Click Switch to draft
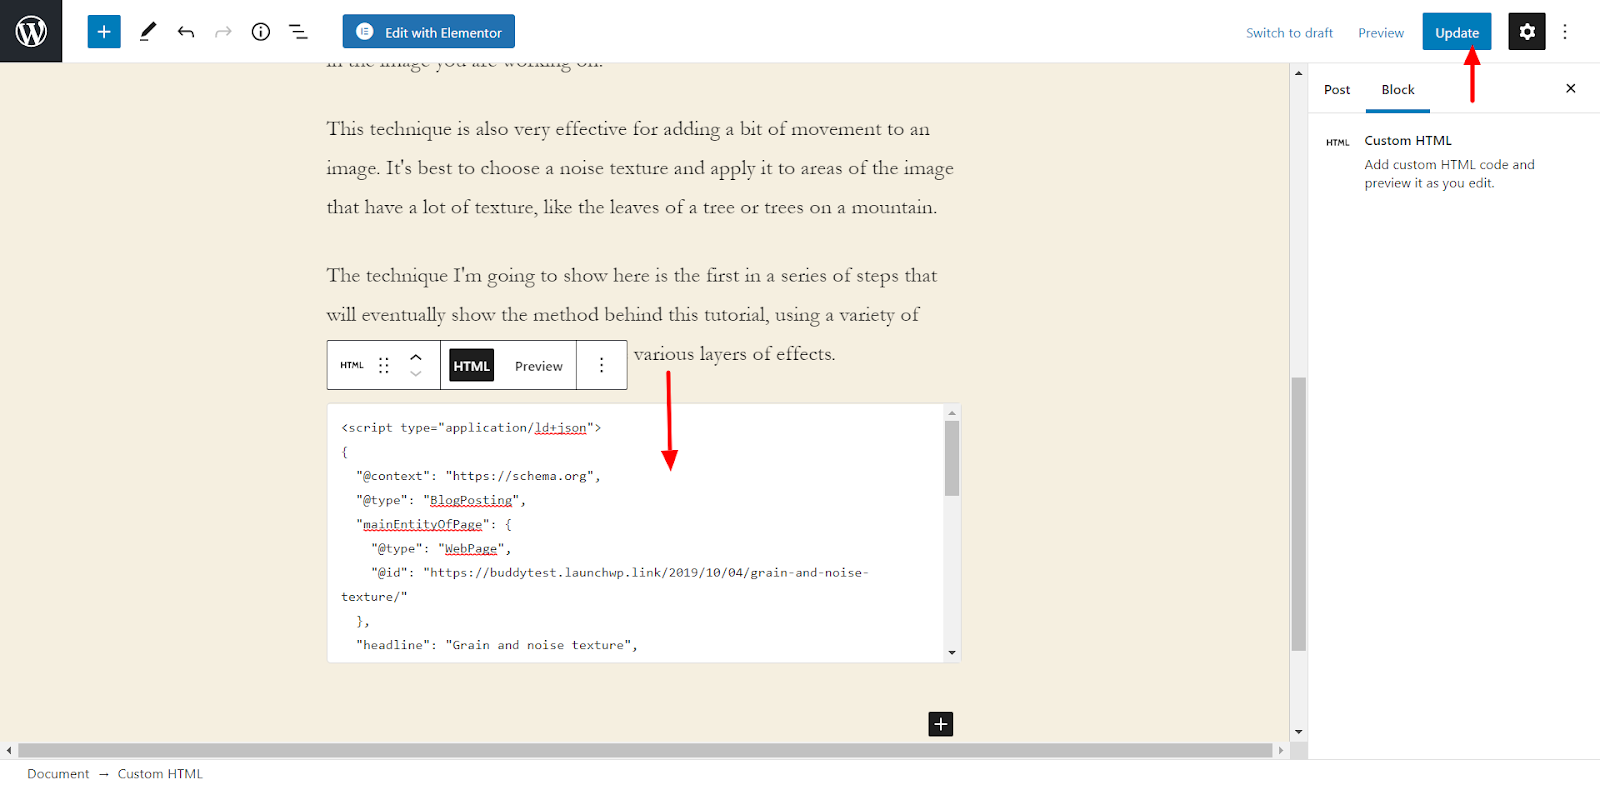1600x785 pixels. tap(1290, 33)
